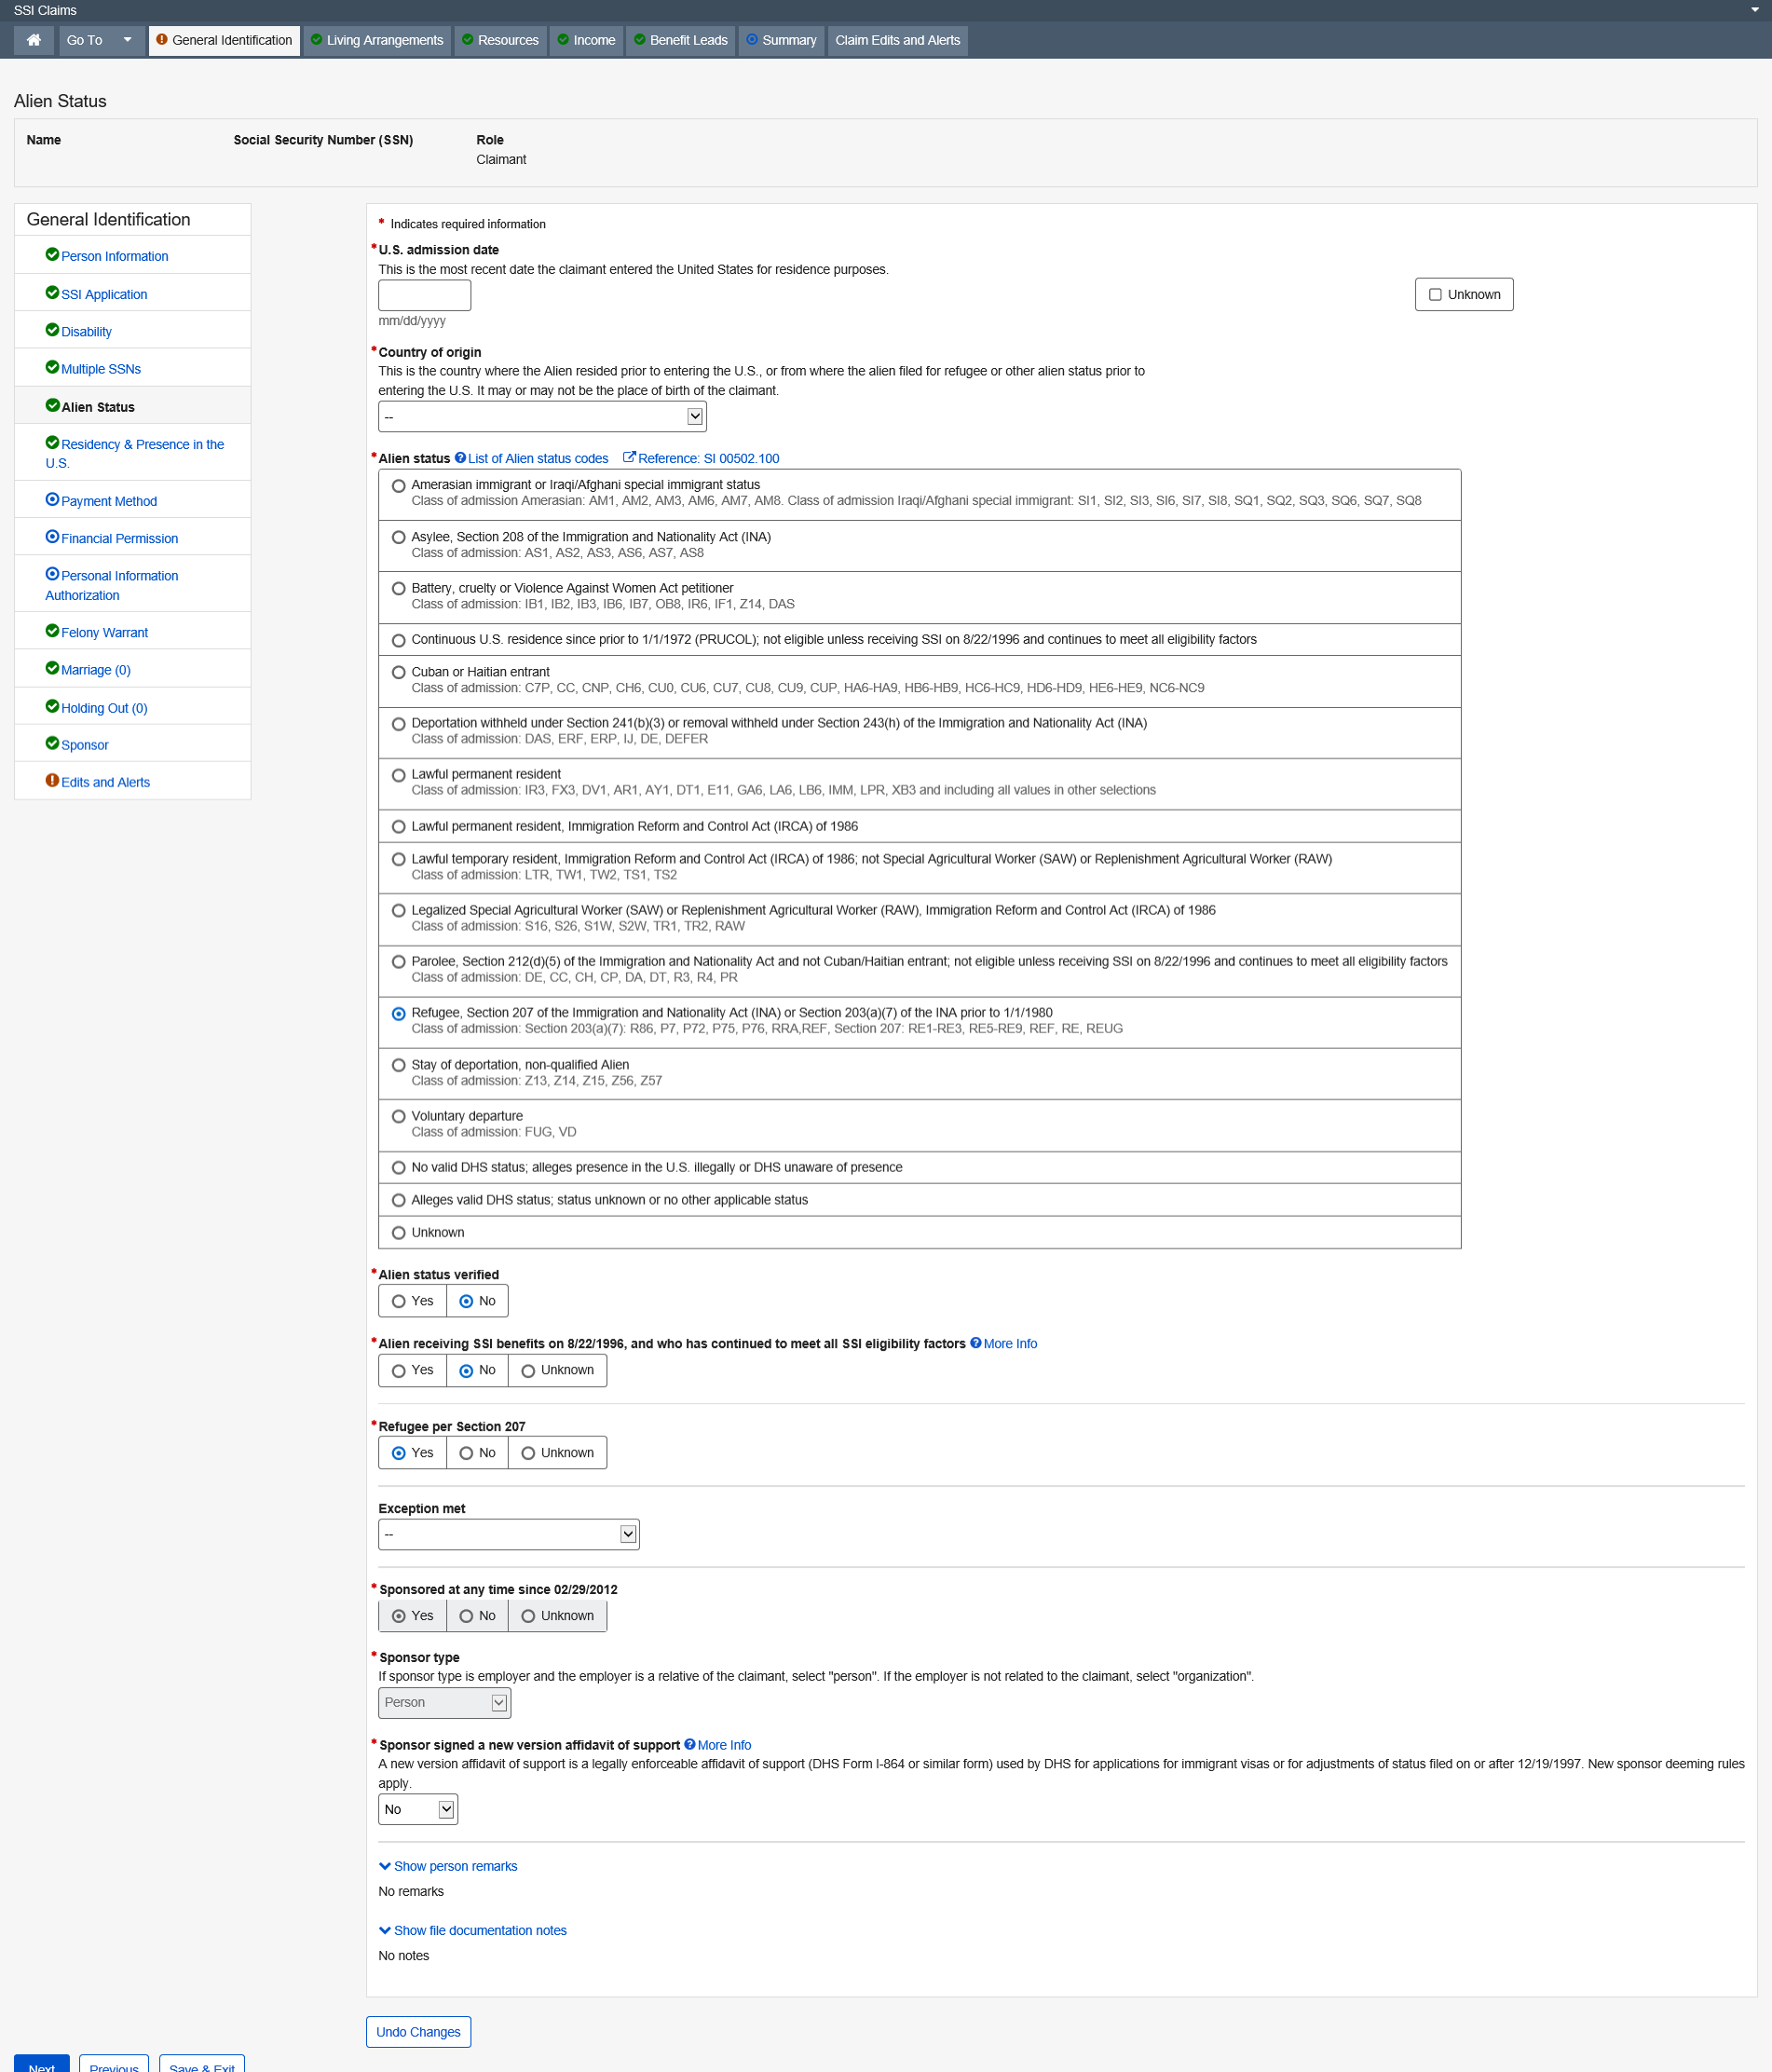Click the green check beside Person Information
The image size is (1772, 2072).
pyautogui.click(x=52, y=255)
